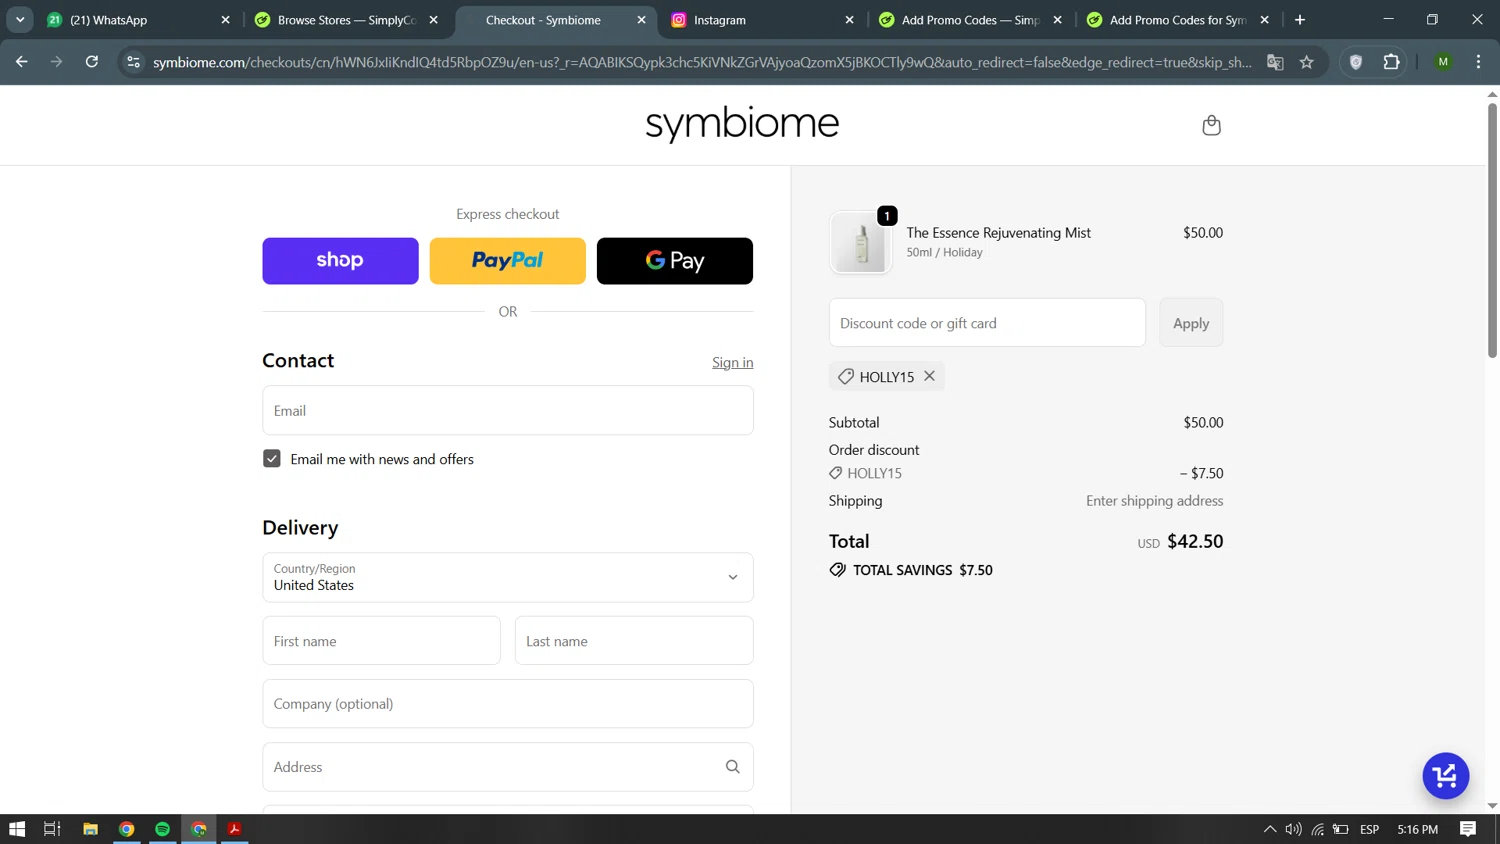Click the Company (optional) field
Image resolution: width=1500 pixels, height=844 pixels.
[508, 704]
